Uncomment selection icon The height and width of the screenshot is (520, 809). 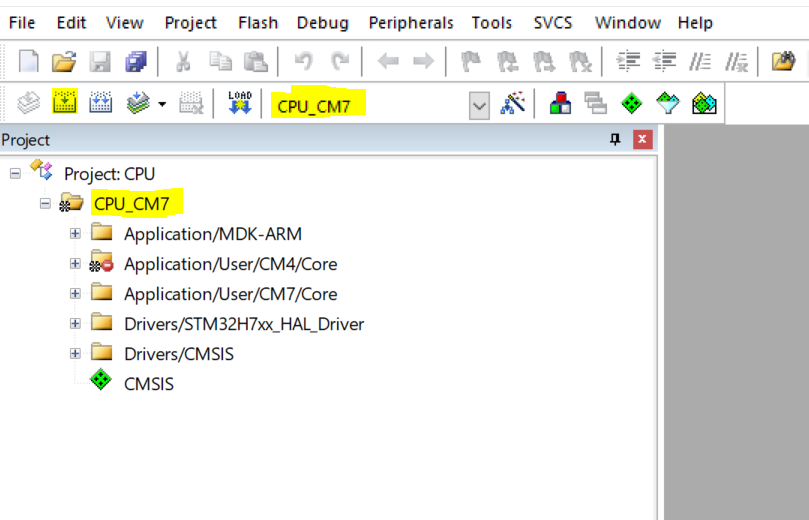736,62
